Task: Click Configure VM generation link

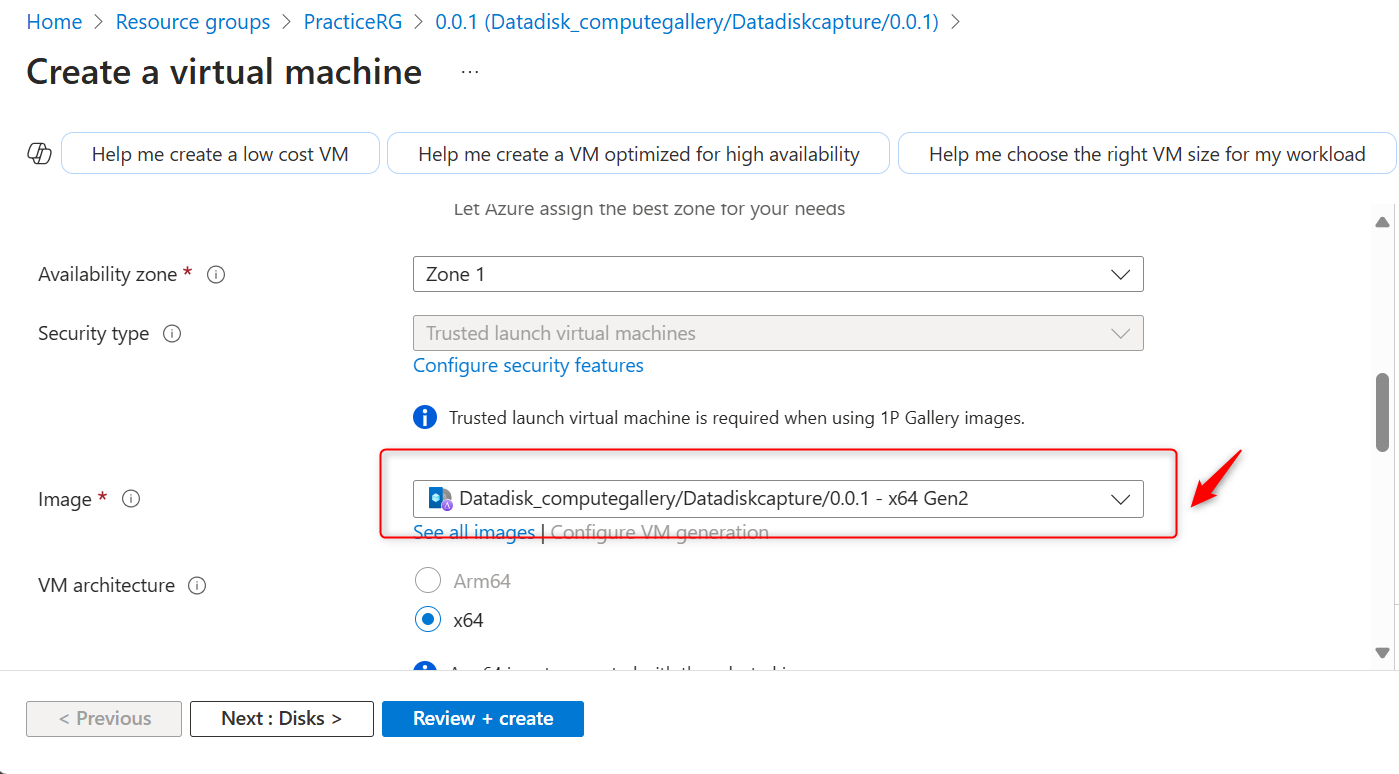Action: 660,533
